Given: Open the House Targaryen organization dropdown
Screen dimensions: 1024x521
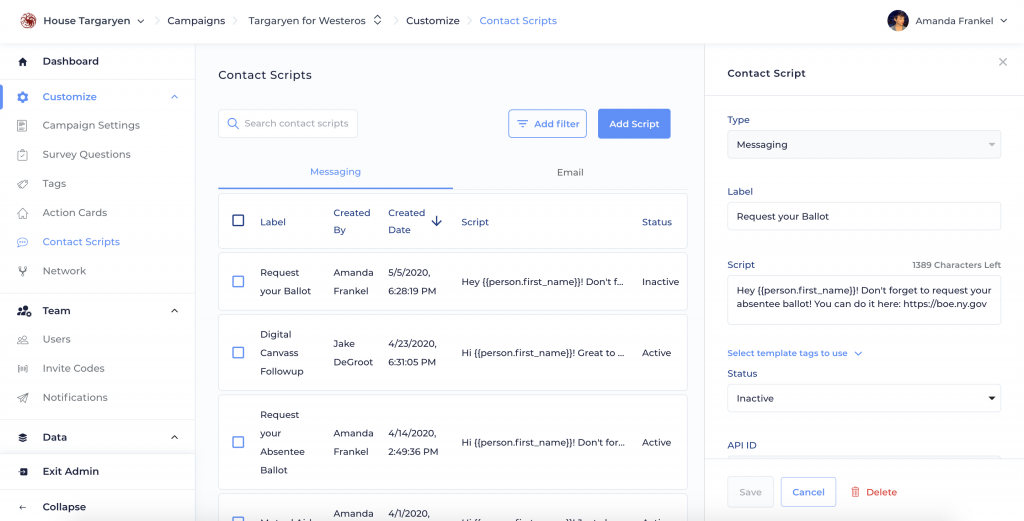Looking at the screenshot, I should (x=140, y=22).
